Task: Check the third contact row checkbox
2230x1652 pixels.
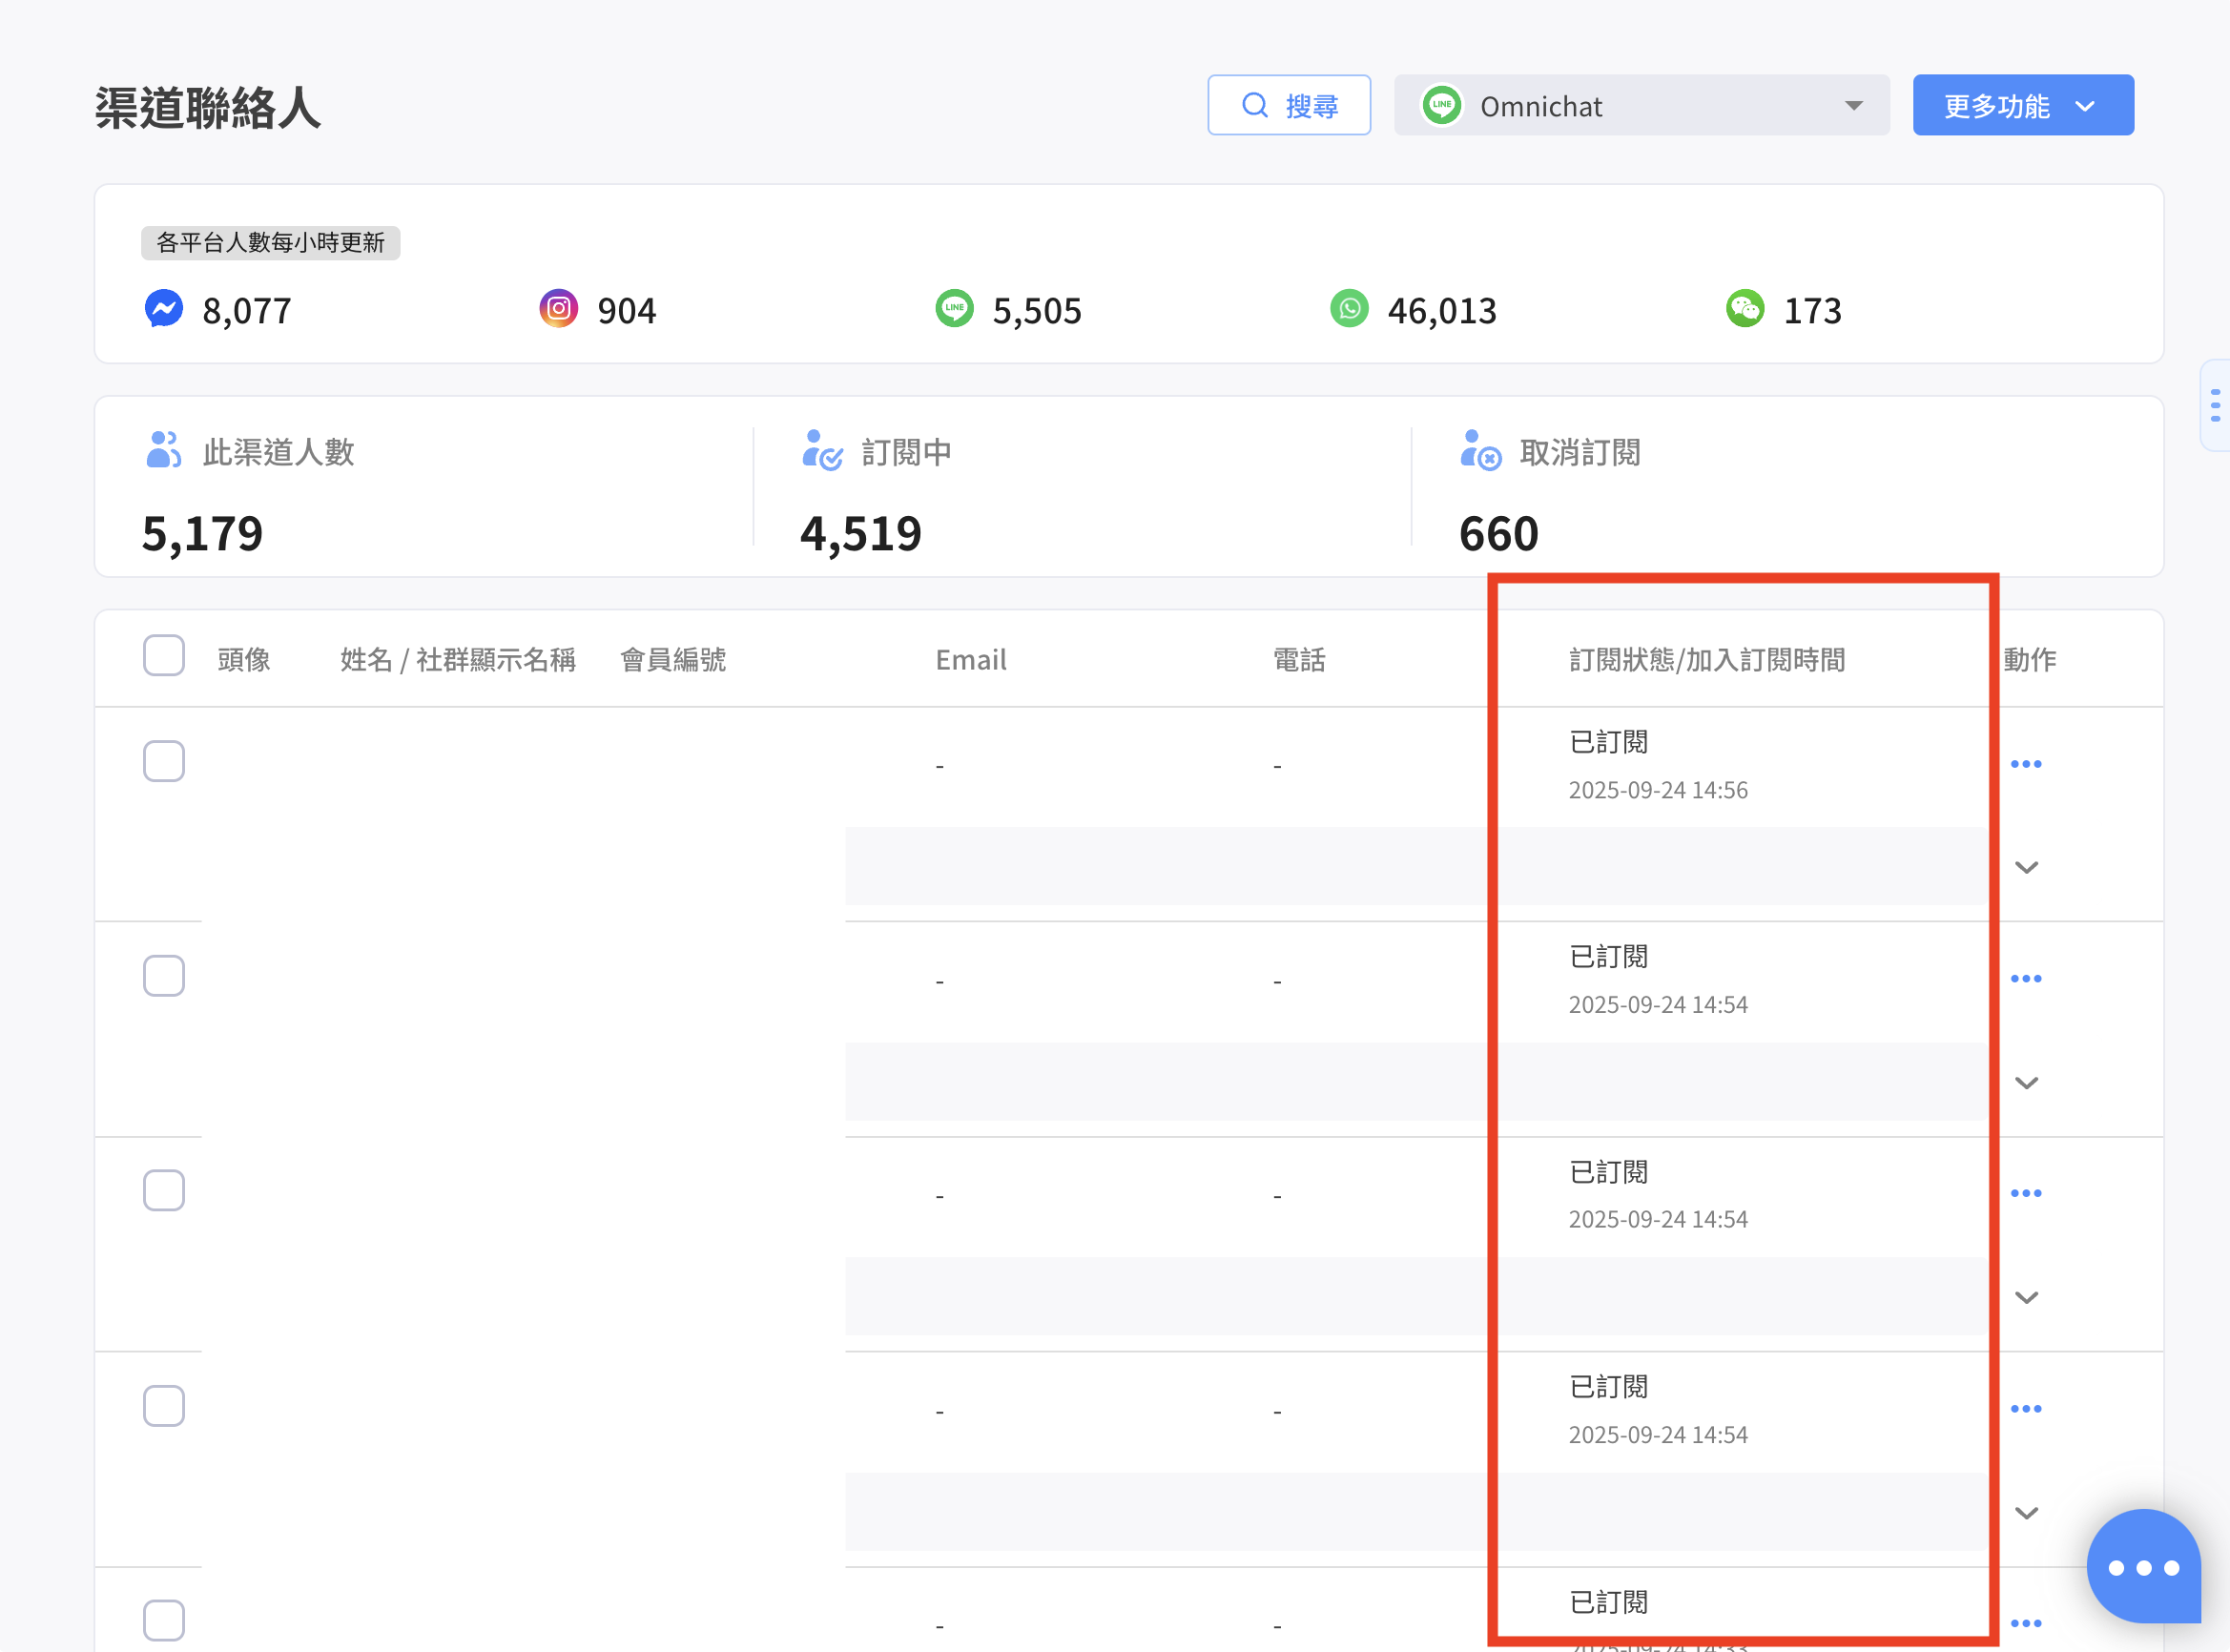Action: click(x=164, y=1191)
